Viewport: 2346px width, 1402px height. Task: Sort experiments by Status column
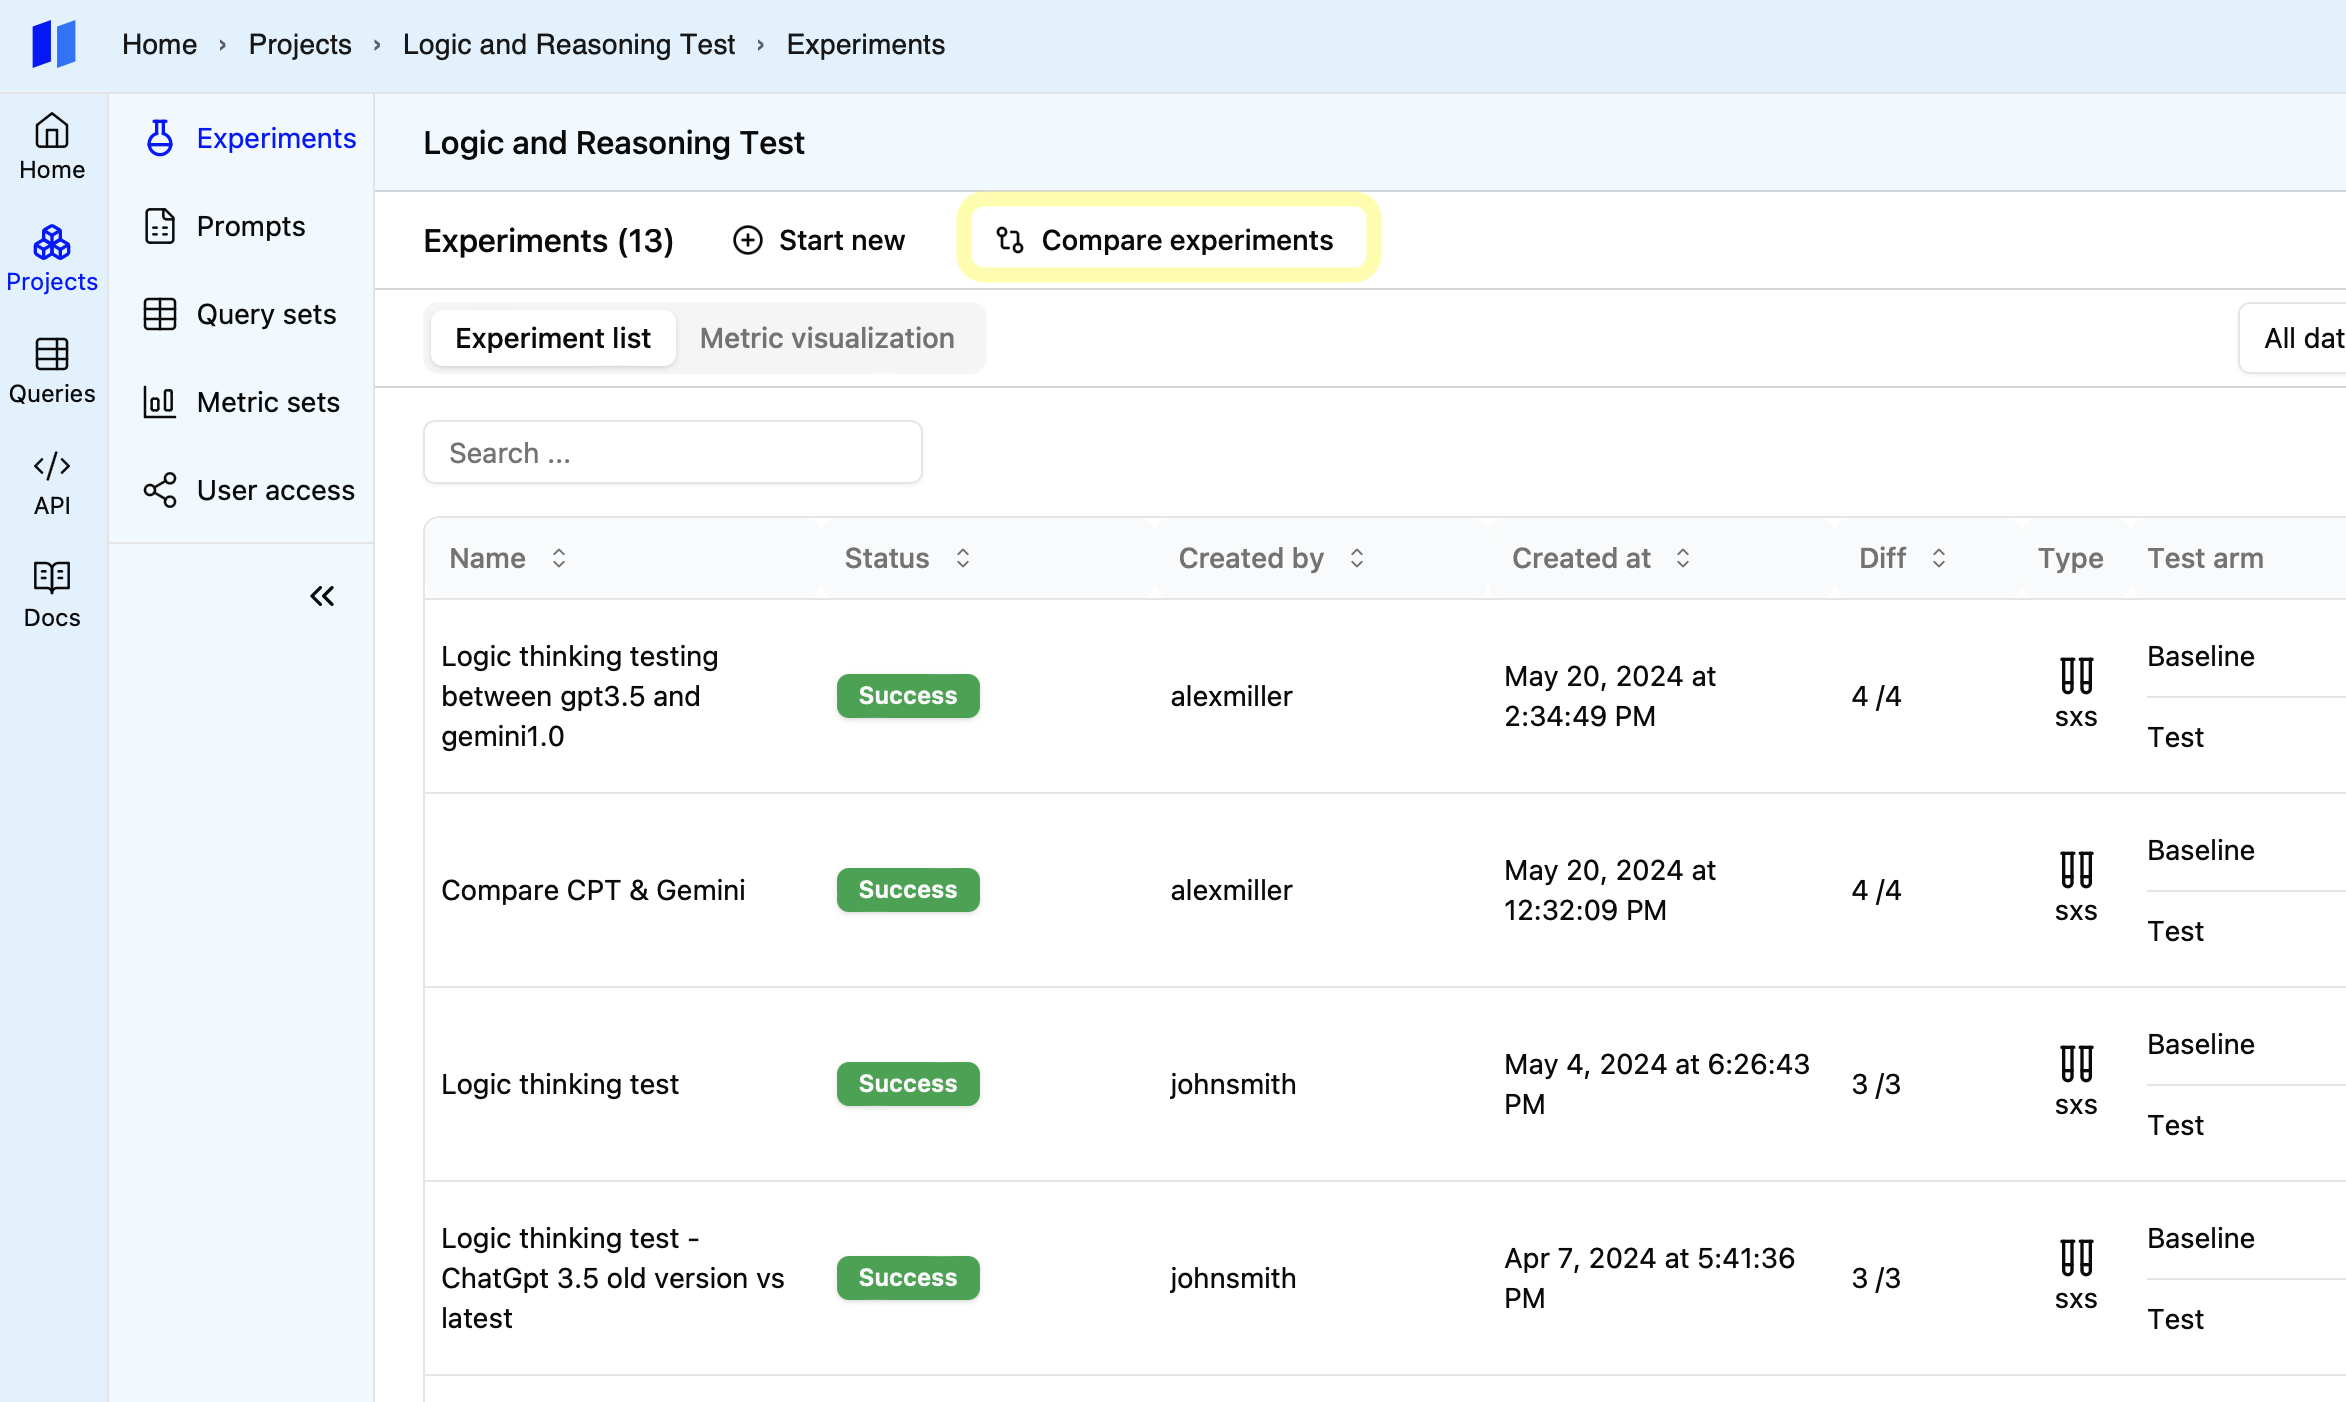pyautogui.click(x=963, y=558)
